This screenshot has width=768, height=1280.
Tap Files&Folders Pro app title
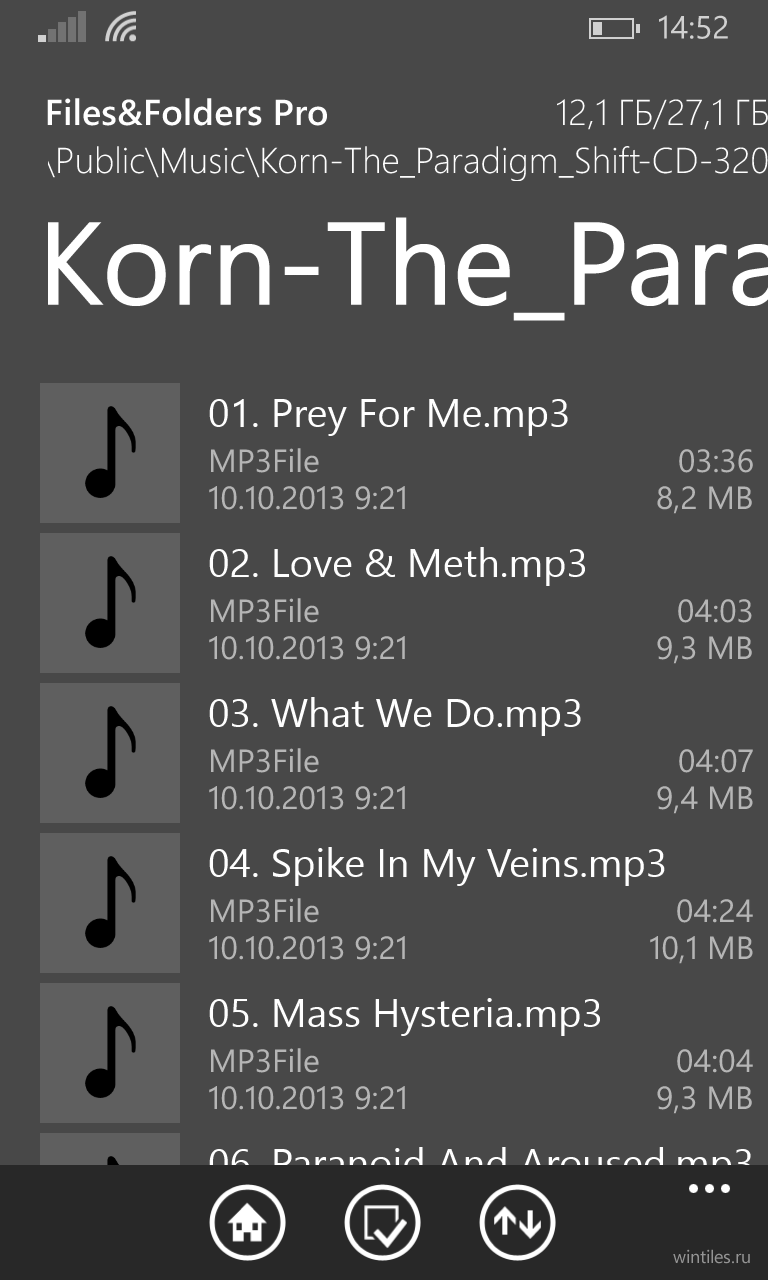187,114
